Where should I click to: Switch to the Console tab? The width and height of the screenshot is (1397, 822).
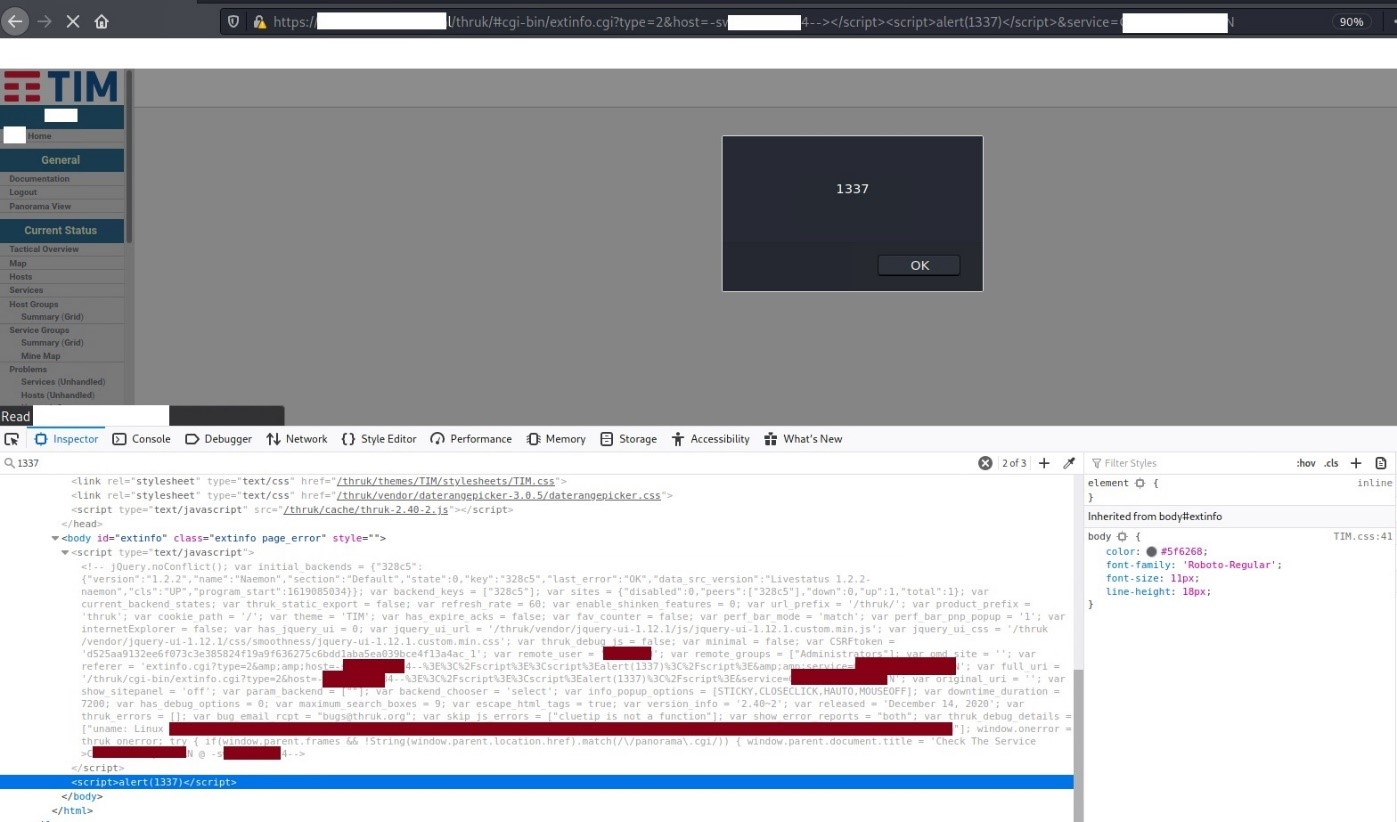[141, 439]
